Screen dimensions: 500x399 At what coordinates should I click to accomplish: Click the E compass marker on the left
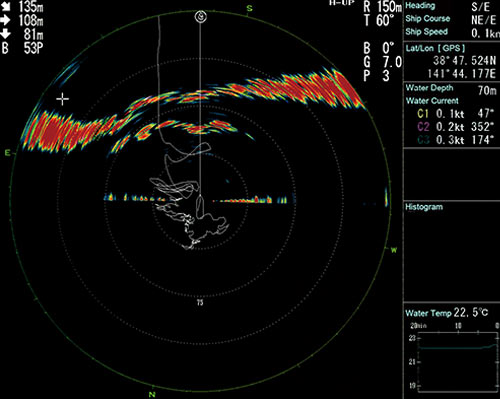point(7,153)
